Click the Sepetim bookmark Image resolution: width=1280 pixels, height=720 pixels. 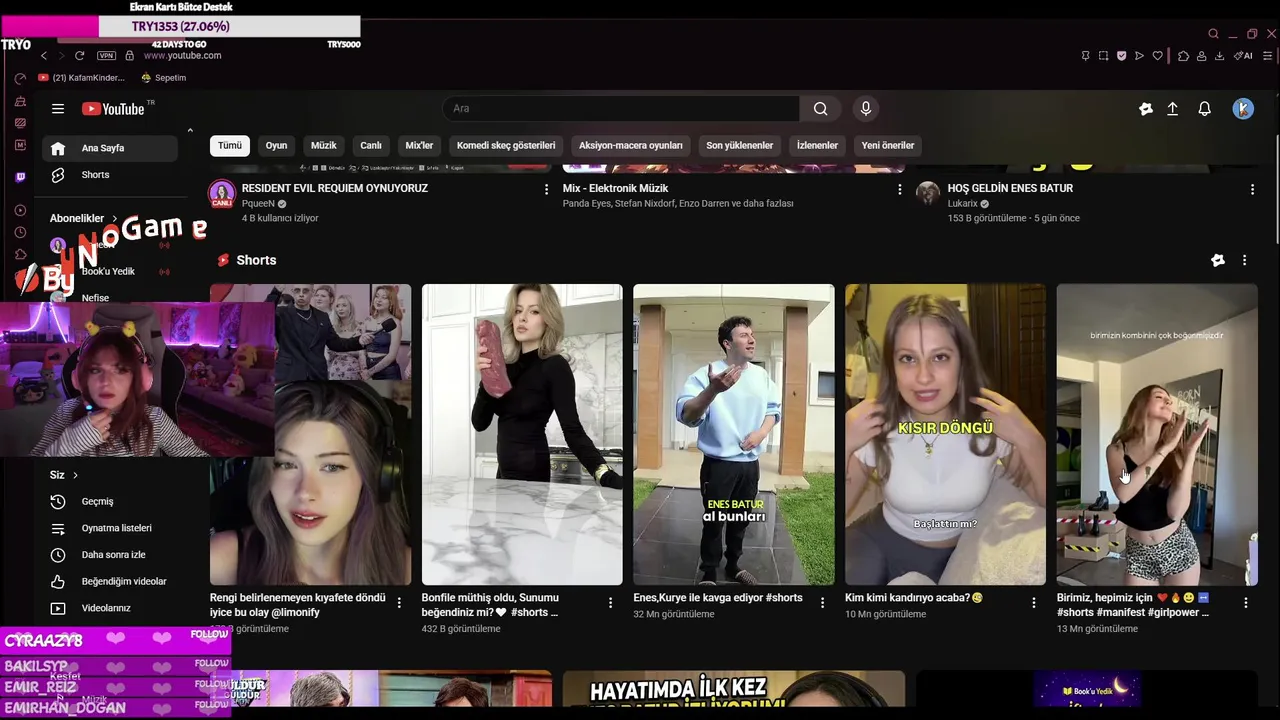coord(163,78)
